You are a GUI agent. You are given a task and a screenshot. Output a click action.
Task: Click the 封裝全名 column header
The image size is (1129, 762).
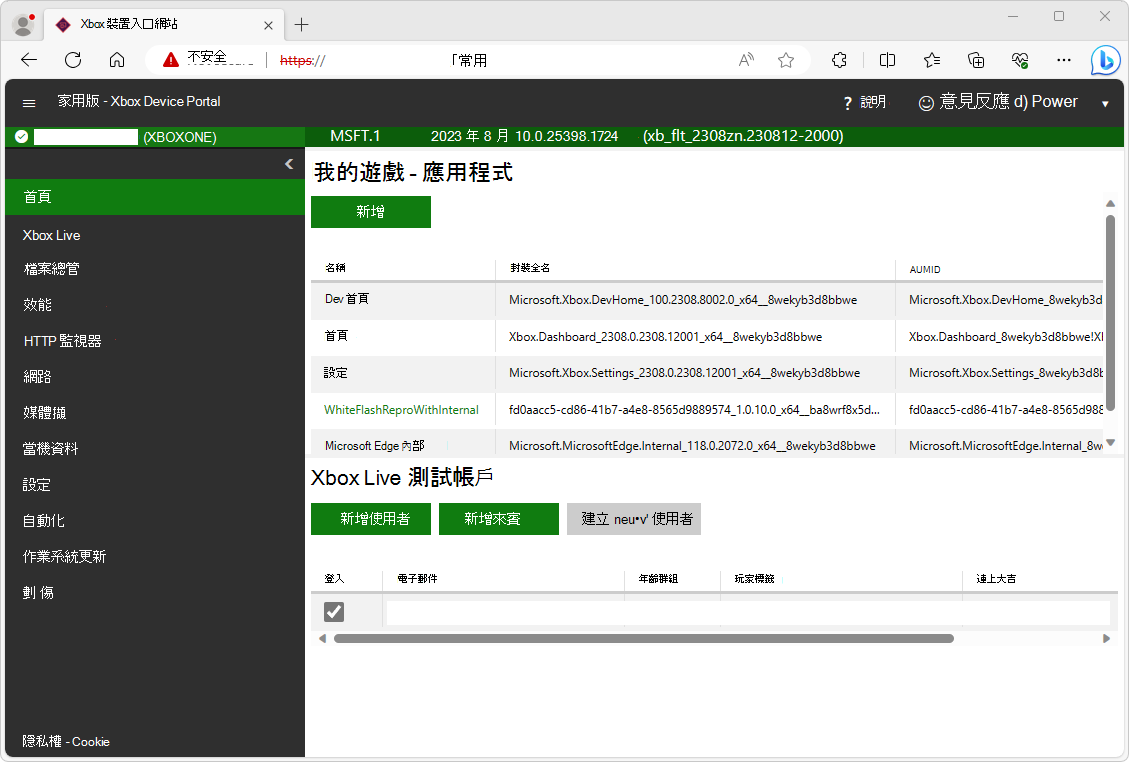pos(530,268)
